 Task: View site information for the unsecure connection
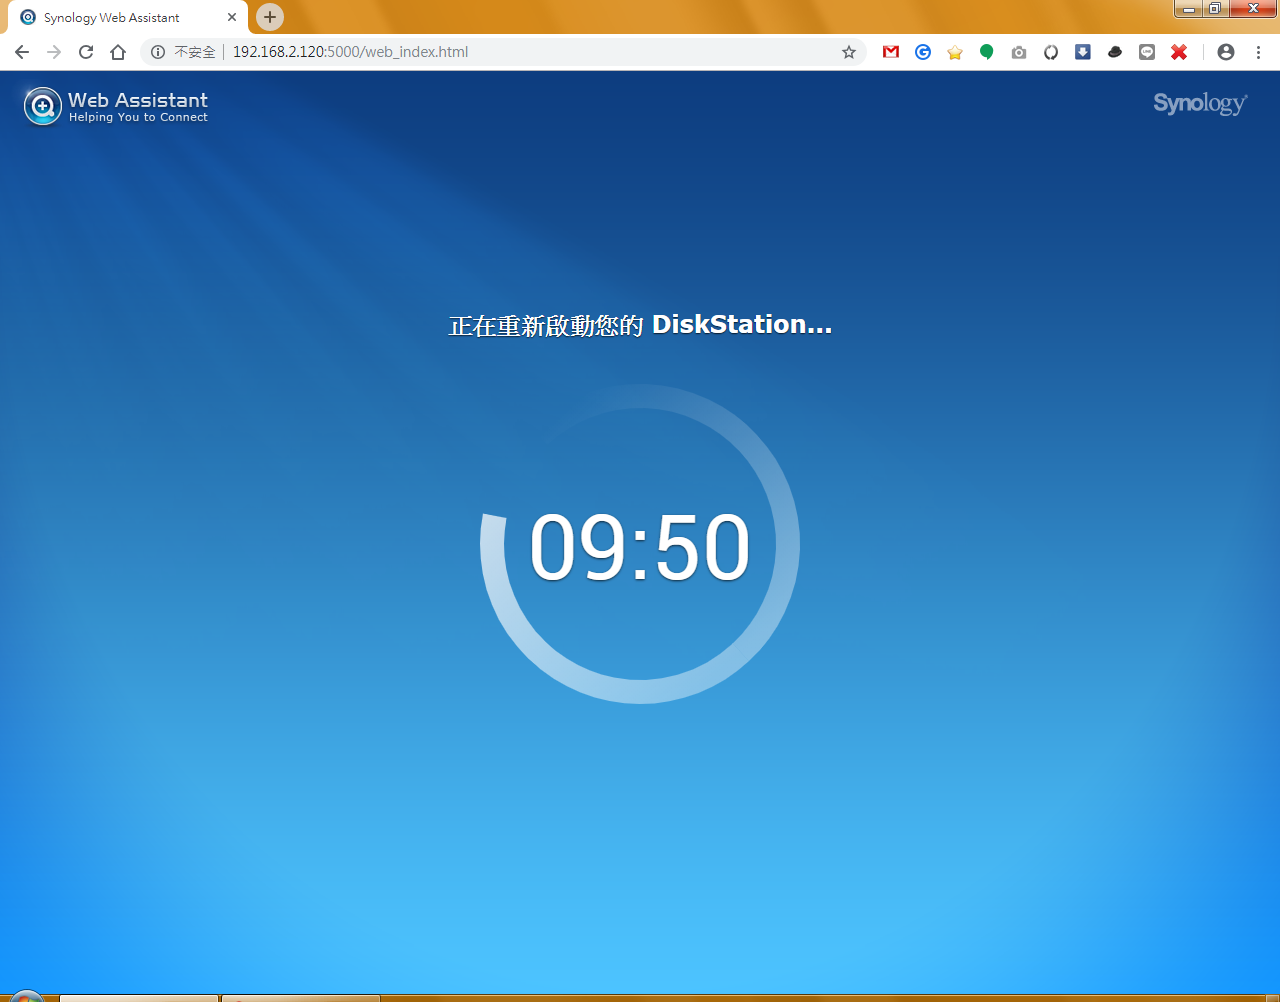pos(158,52)
